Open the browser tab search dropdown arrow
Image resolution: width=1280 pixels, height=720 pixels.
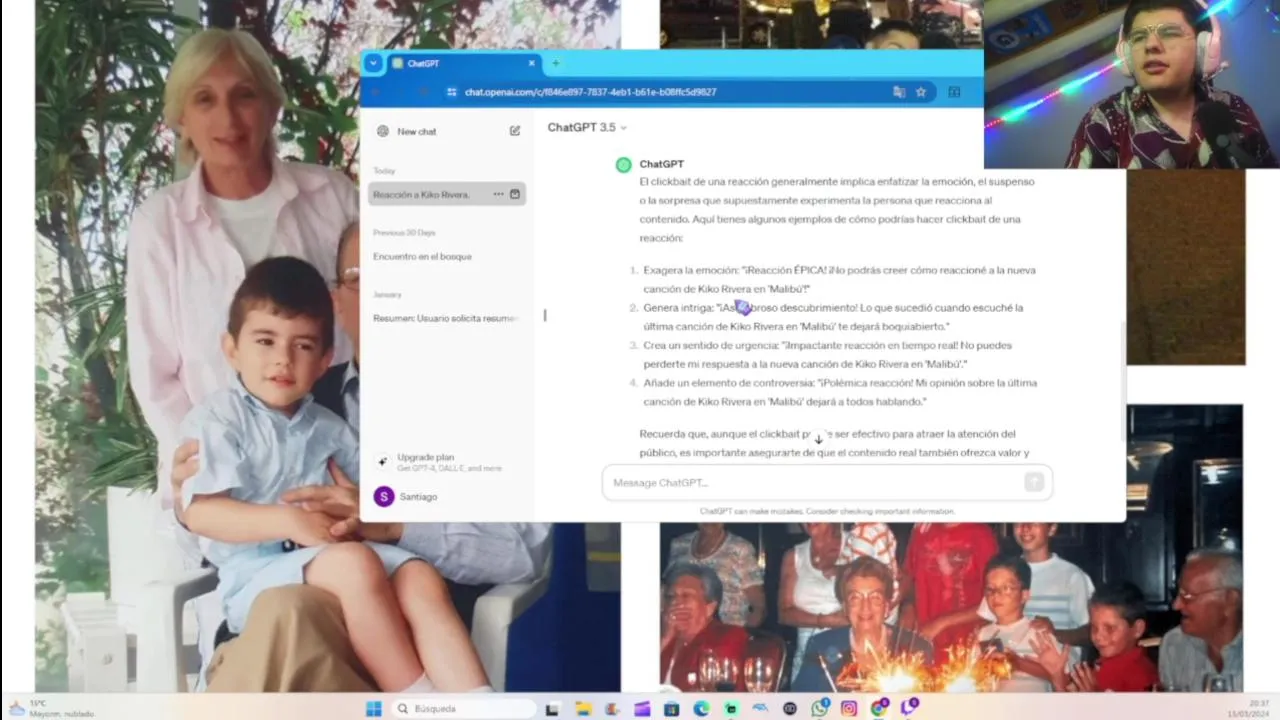coord(373,63)
